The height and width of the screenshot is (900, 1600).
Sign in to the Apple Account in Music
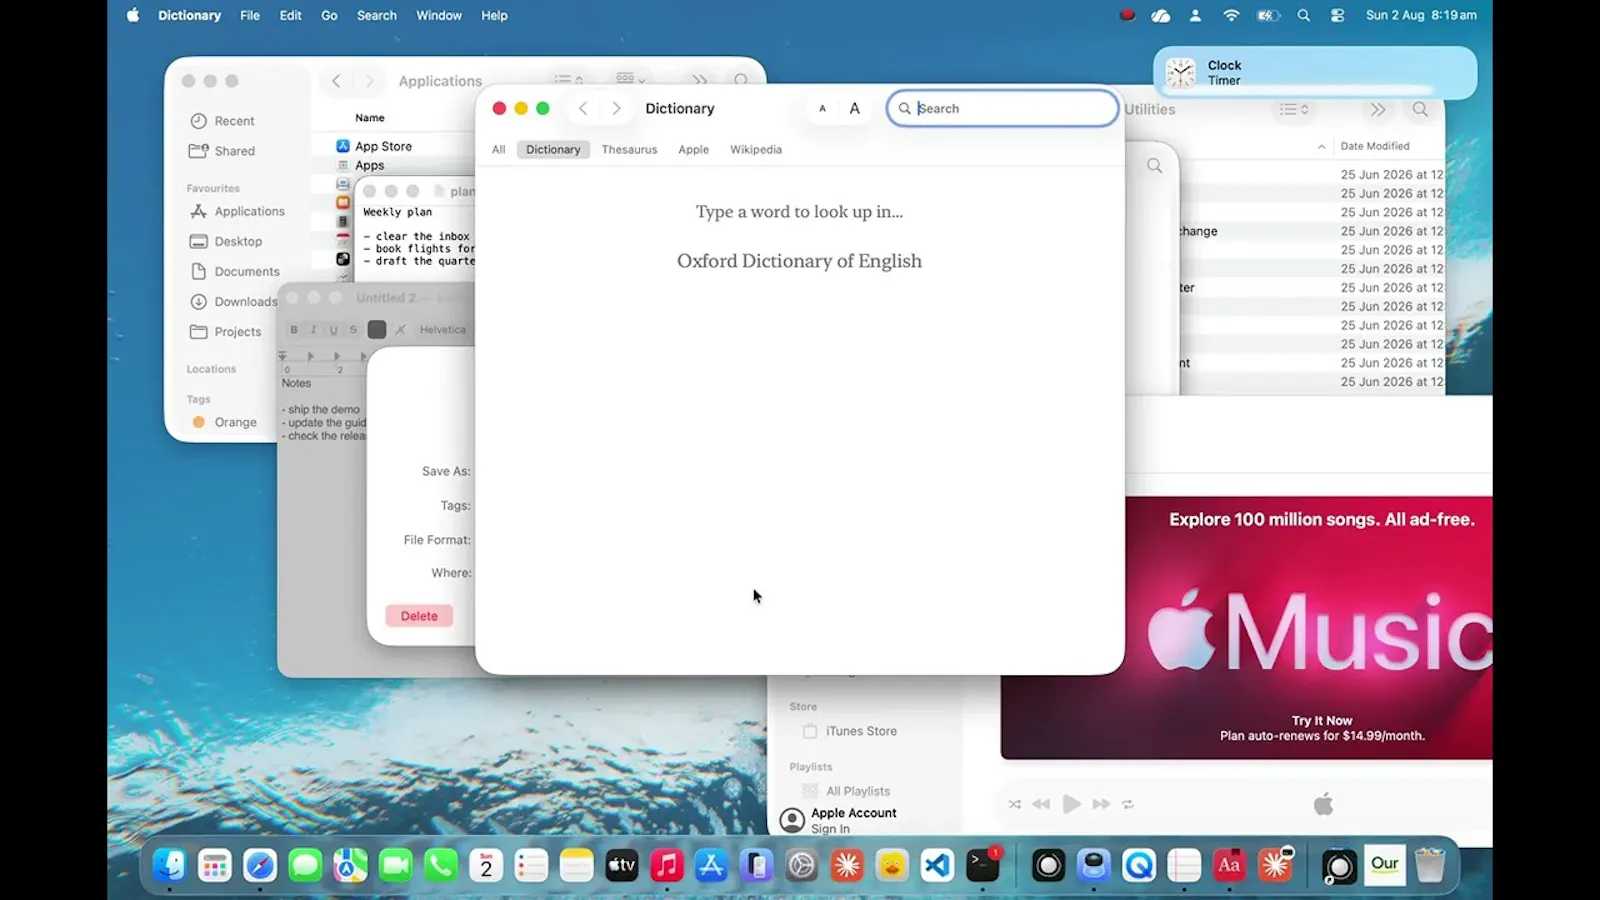pos(838,821)
